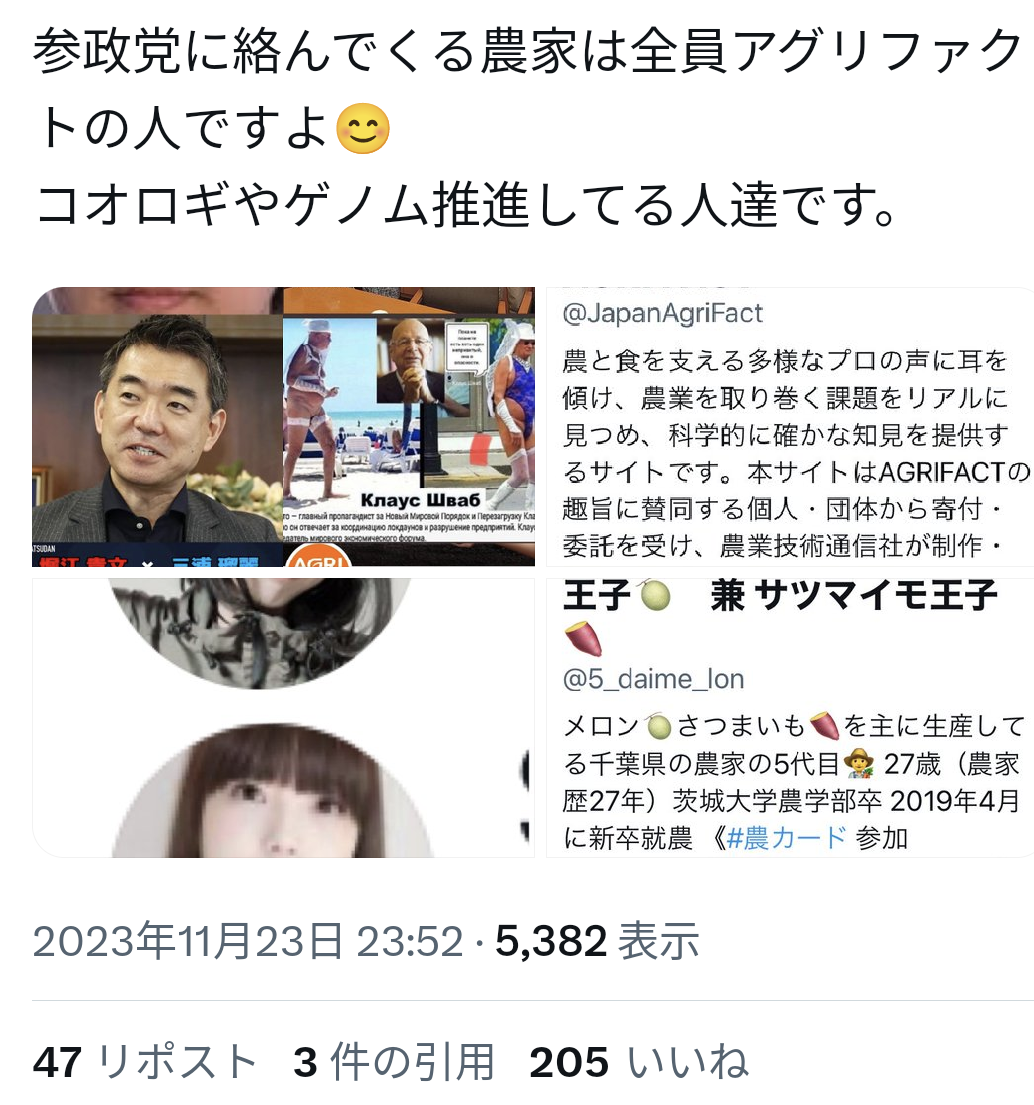Open the bottom-left image with circular avatars
The height and width of the screenshot is (1105, 1034).
283,717
